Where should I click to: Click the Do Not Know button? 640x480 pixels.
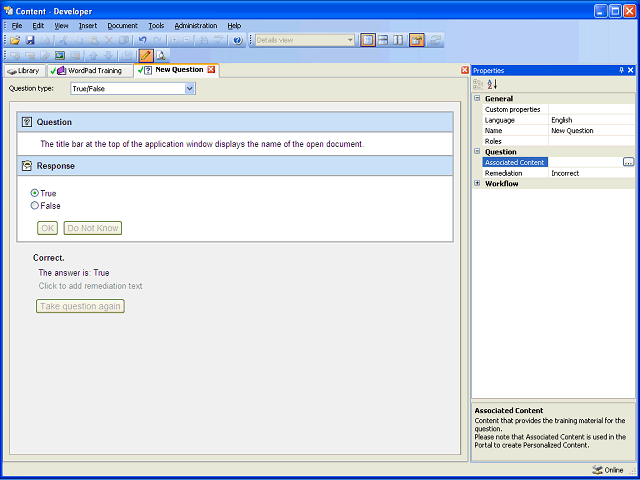point(93,228)
